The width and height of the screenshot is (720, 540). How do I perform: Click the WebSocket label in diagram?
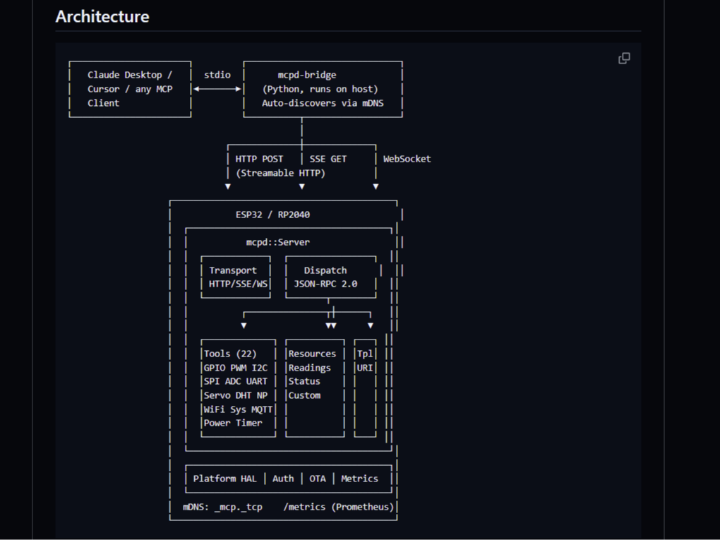click(407, 159)
